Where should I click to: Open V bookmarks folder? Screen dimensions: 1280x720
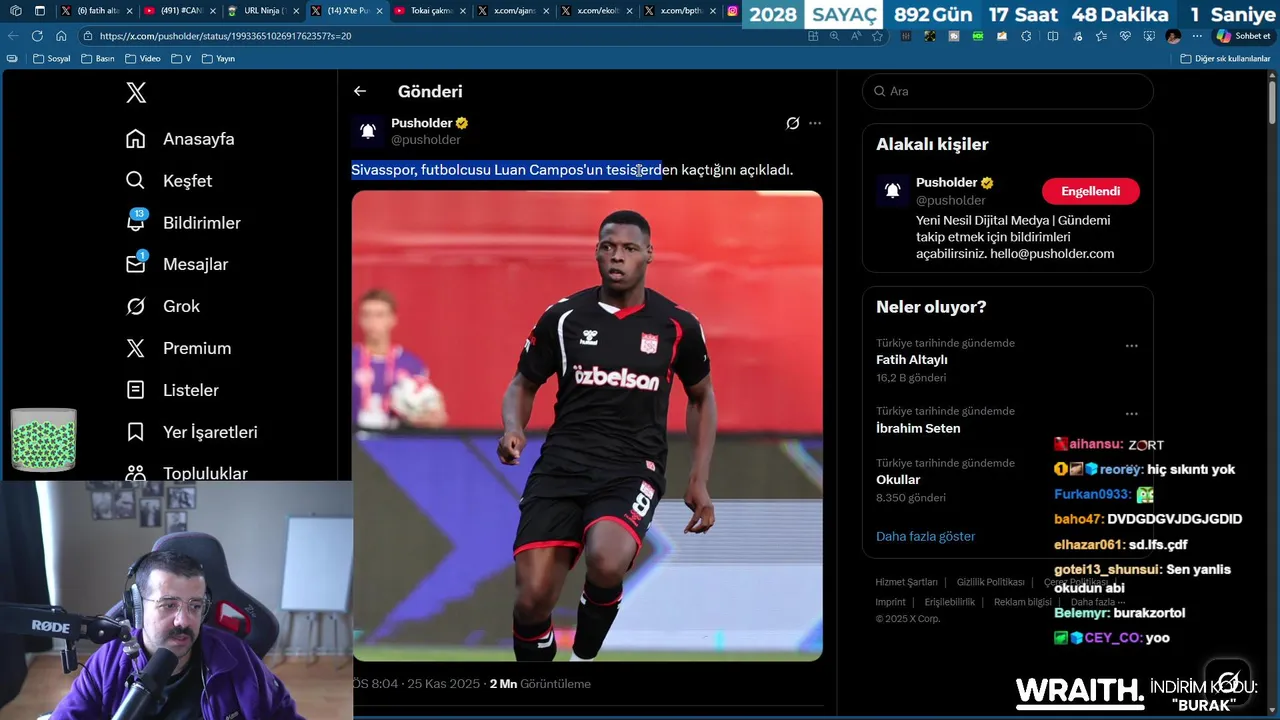(x=181, y=59)
